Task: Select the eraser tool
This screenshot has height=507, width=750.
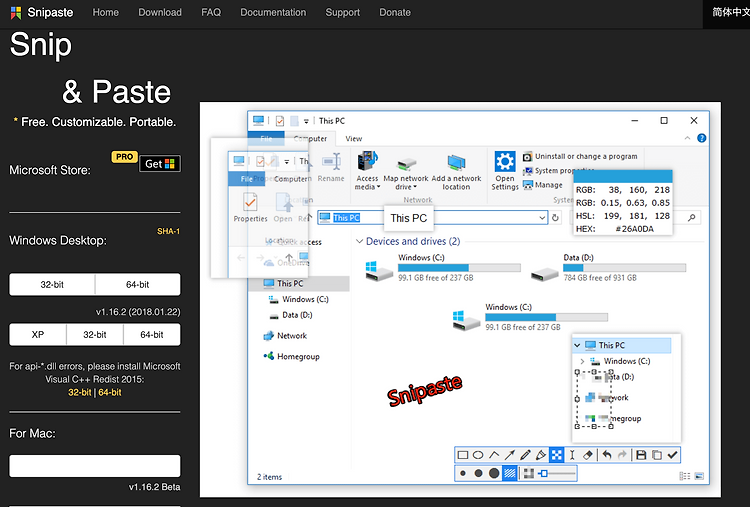Action: click(588, 455)
